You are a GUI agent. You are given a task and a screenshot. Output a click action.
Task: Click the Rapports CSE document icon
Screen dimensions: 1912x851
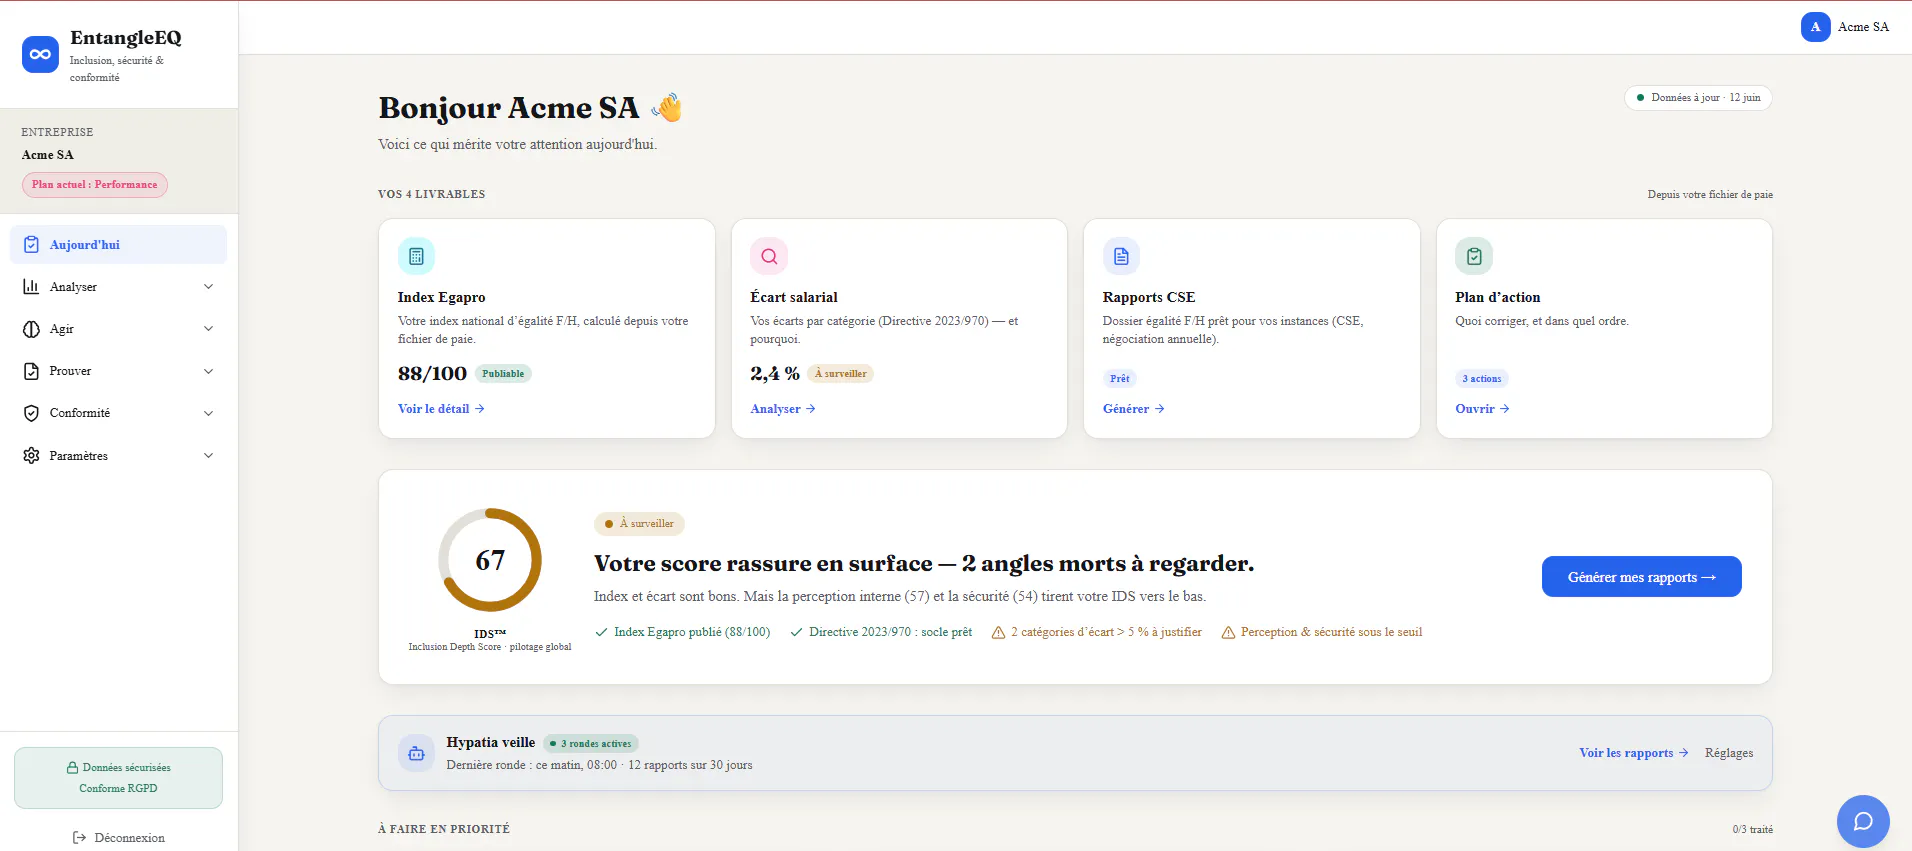pyautogui.click(x=1121, y=256)
